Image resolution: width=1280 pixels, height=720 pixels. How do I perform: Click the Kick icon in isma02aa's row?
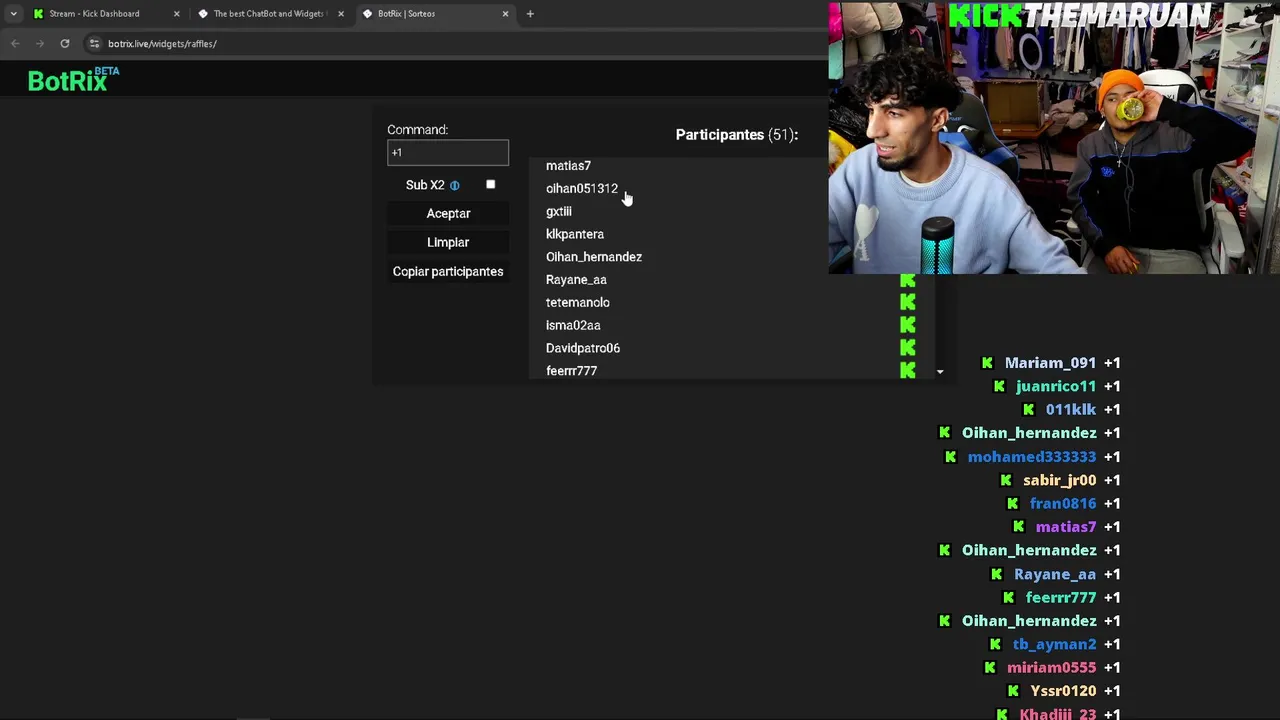pyautogui.click(x=908, y=325)
